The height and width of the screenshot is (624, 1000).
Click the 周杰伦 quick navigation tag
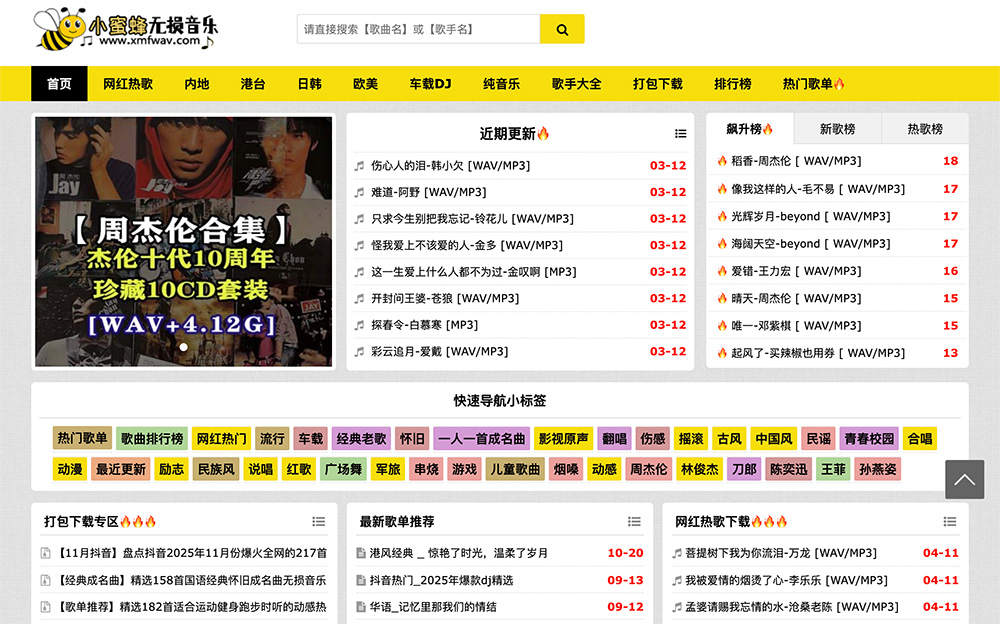[647, 469]
